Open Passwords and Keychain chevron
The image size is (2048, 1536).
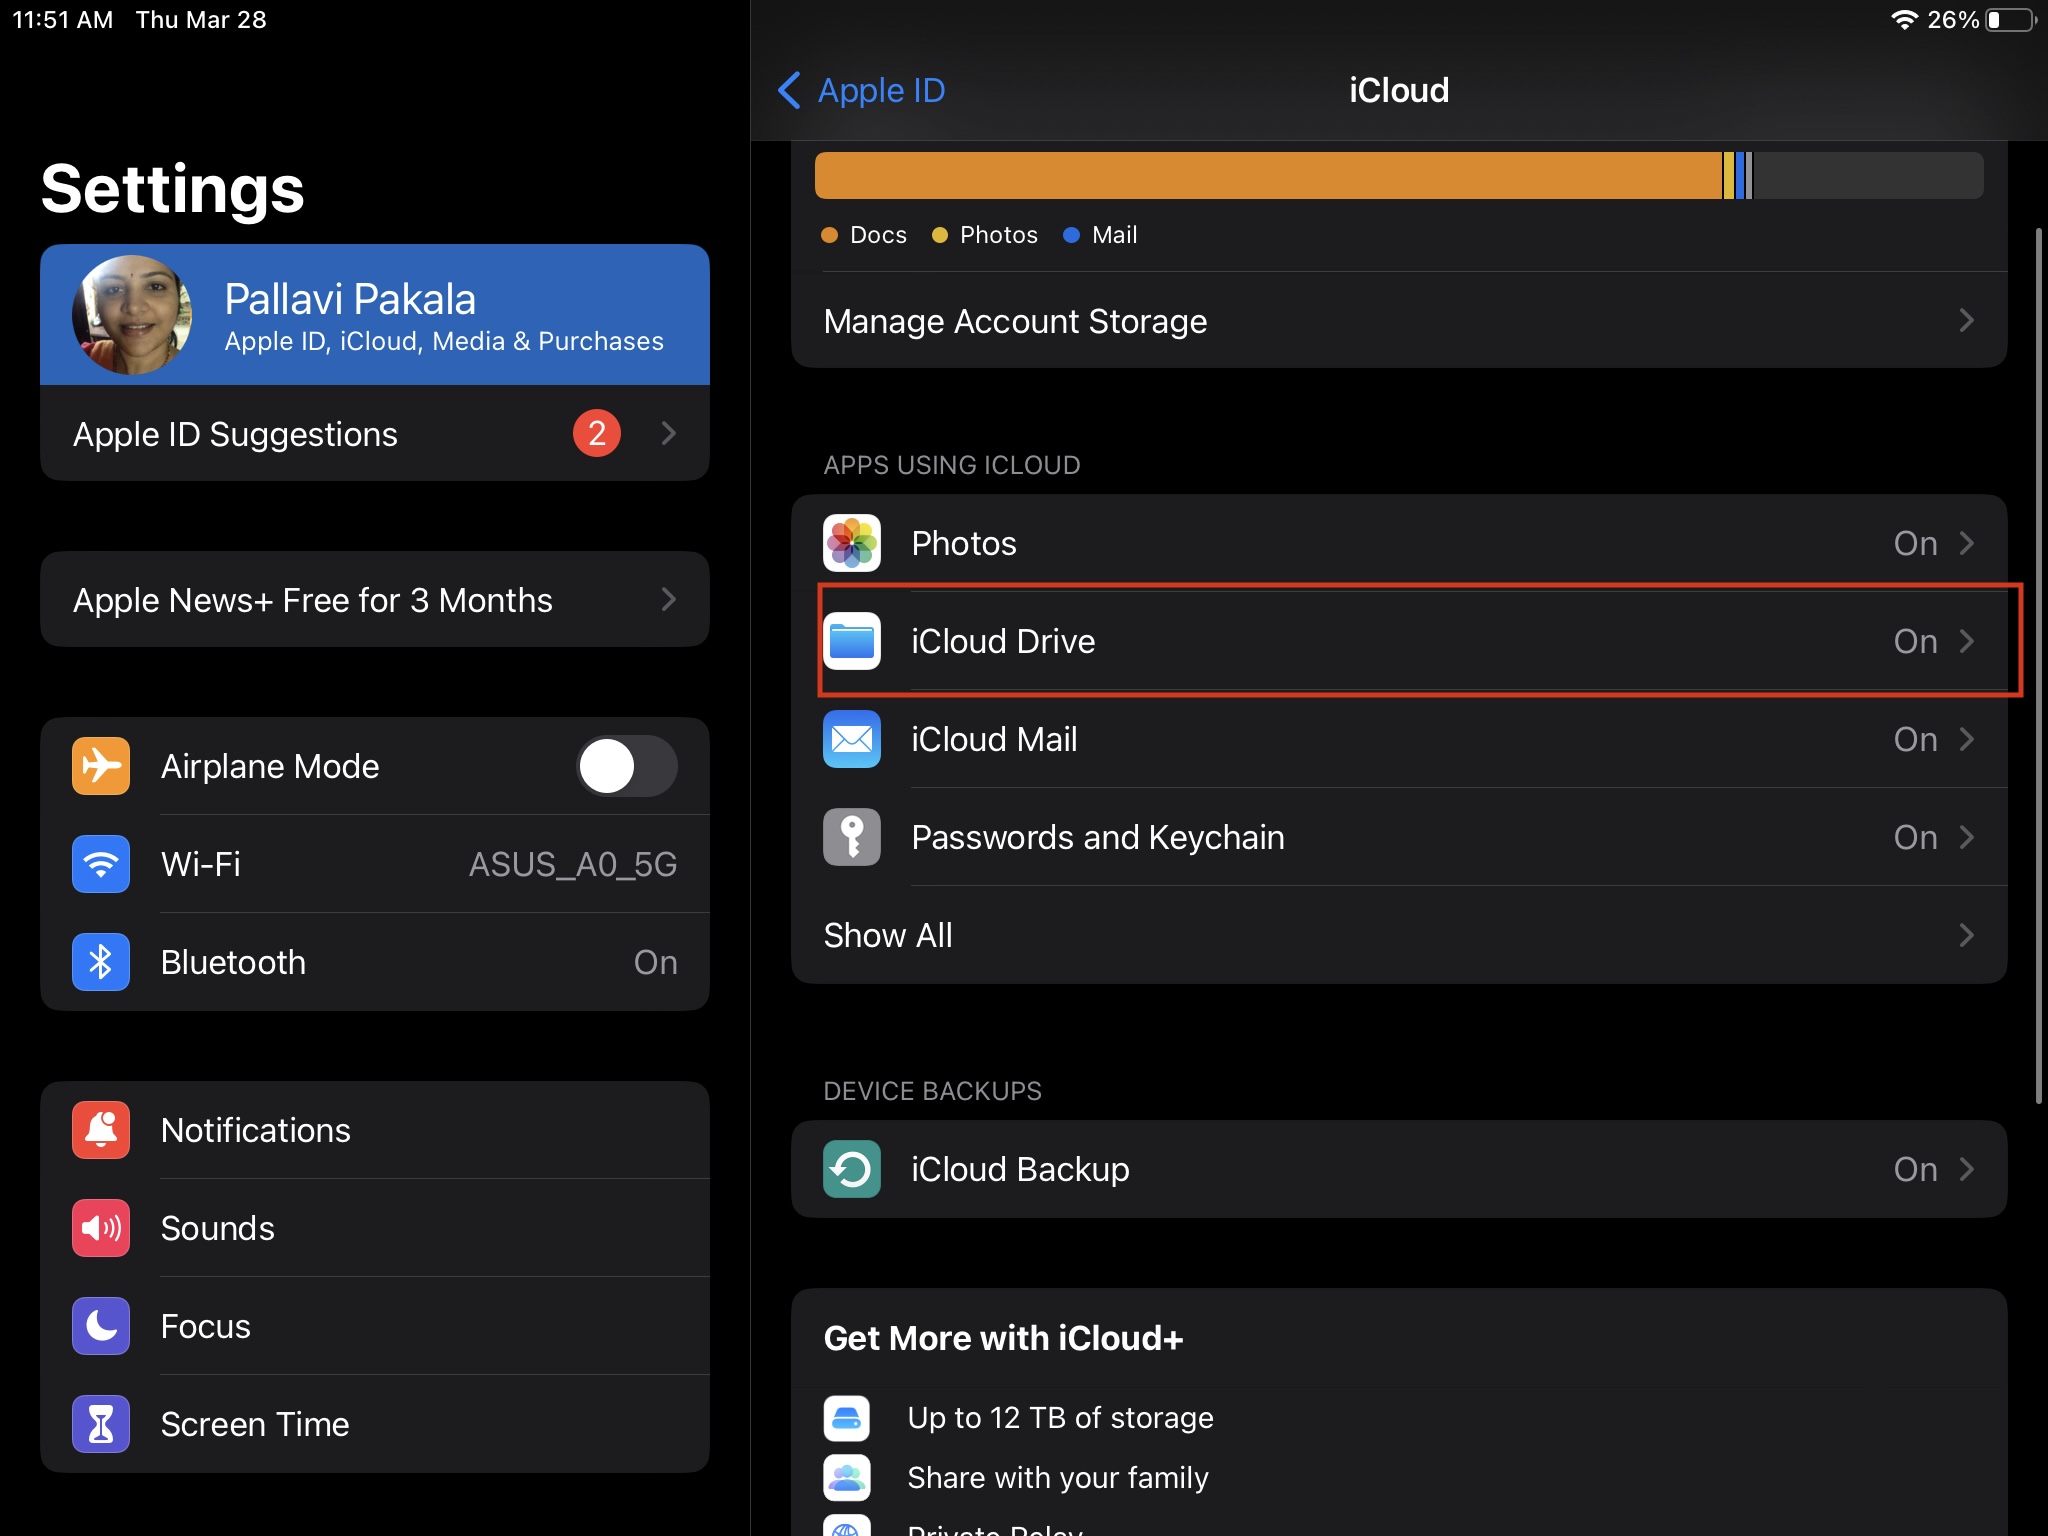[x=1966, y=837]
